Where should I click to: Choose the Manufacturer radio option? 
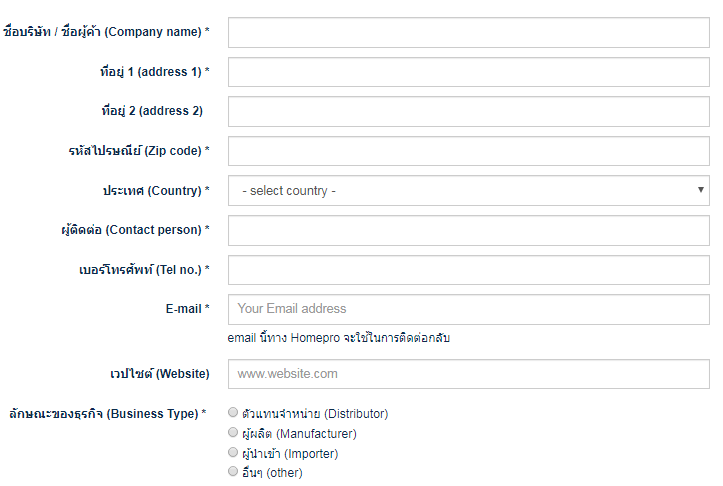pyautogui.click(x=233, y=432)
